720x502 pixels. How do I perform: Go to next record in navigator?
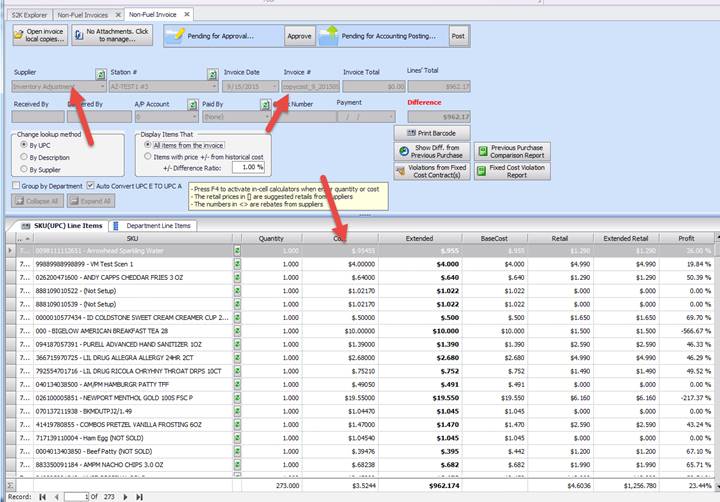124,496
